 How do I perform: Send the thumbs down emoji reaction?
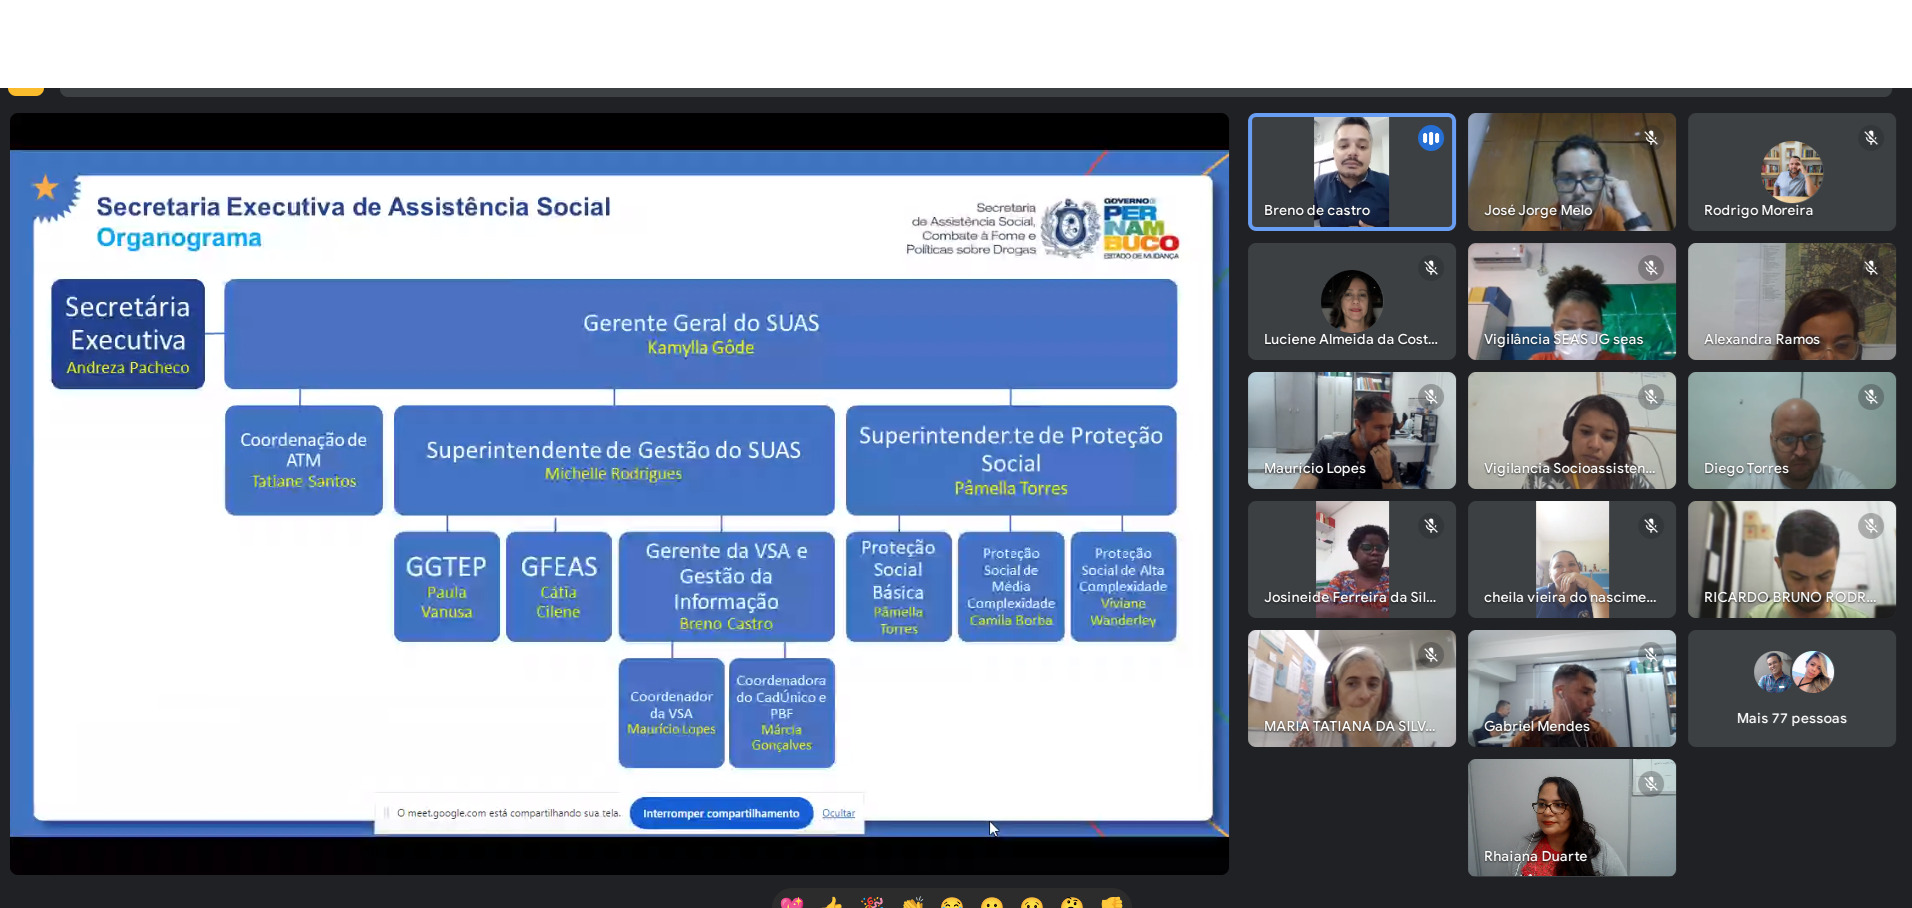point(1112,903)
